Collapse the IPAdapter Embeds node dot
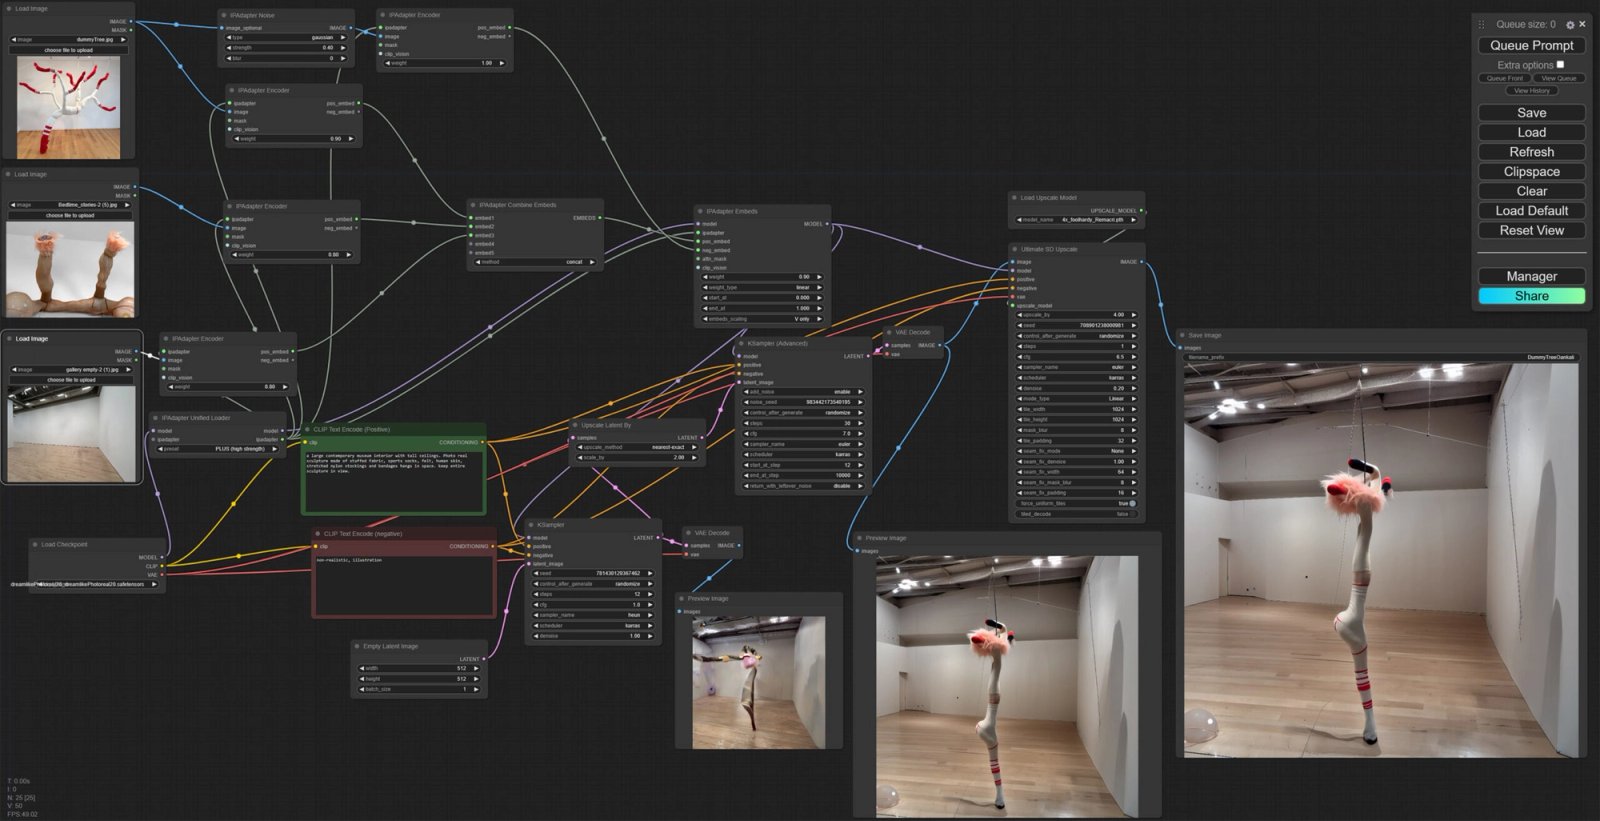Screen dimensions: 1600x821 point(700,211)
